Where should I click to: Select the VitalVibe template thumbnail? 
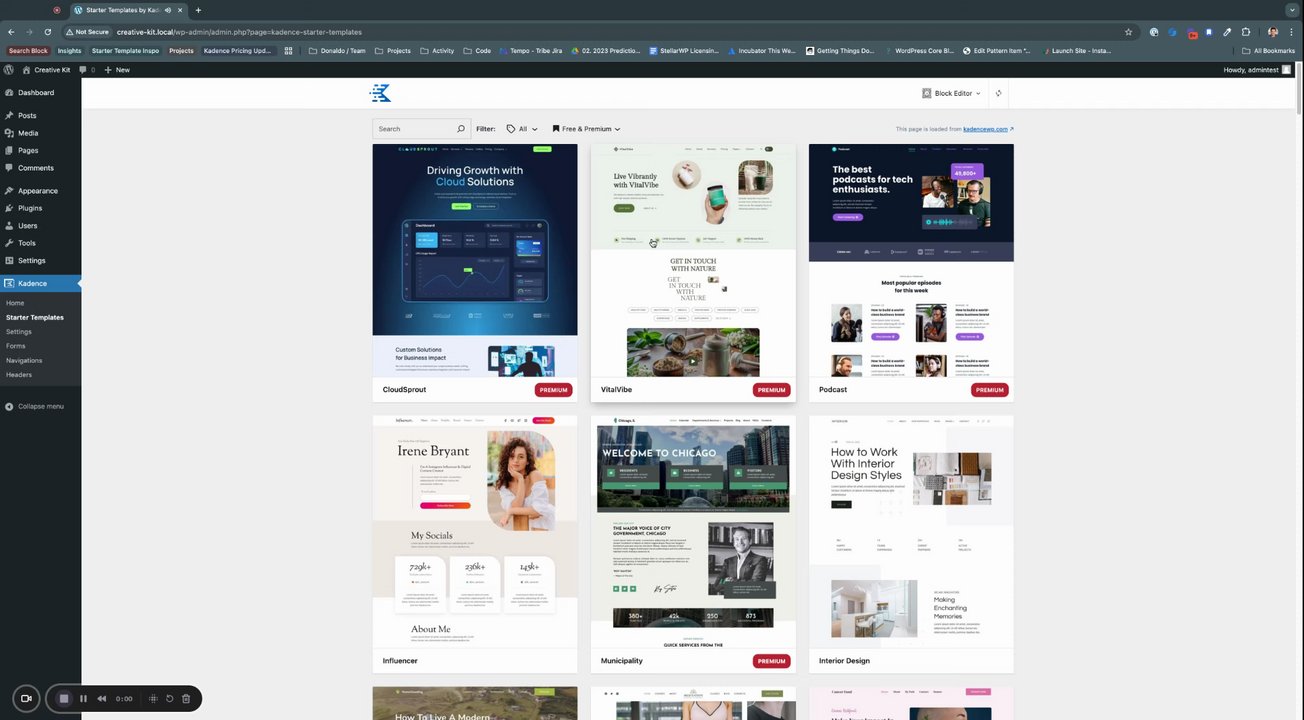[x=693, y=260]
